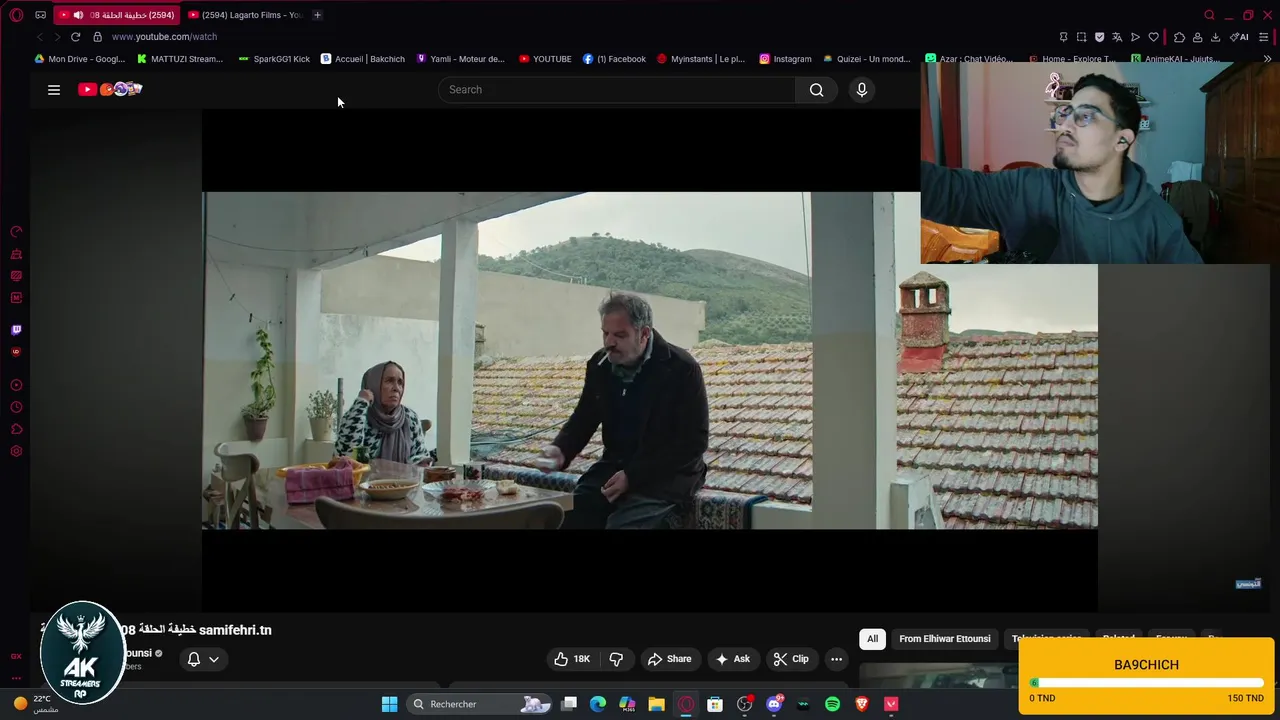Screen dimensions: 1280x720
Task: Like the video with 18K likes
Action: click(572, 659)
